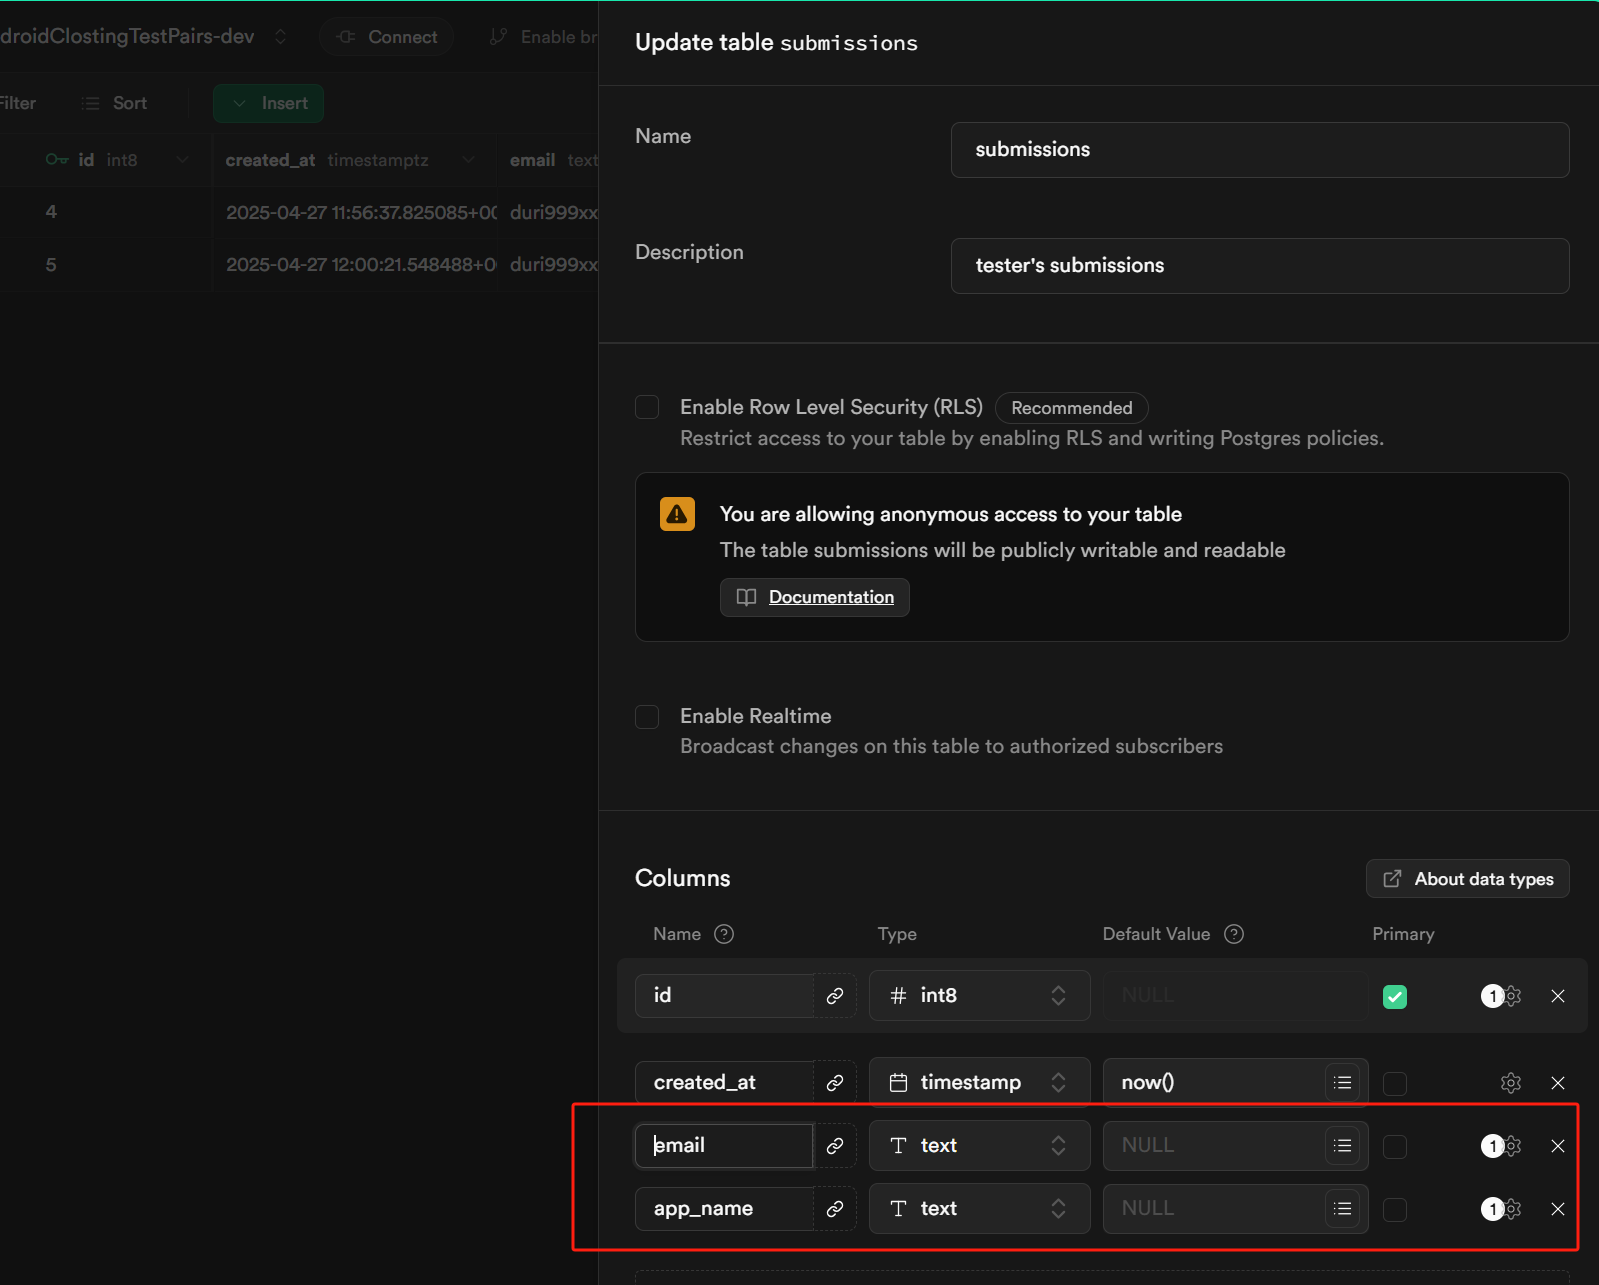This screenshot has height=1285, width=1599.
Task: Click the link icon next to app_name column
Action: [x=835, y=1209]
